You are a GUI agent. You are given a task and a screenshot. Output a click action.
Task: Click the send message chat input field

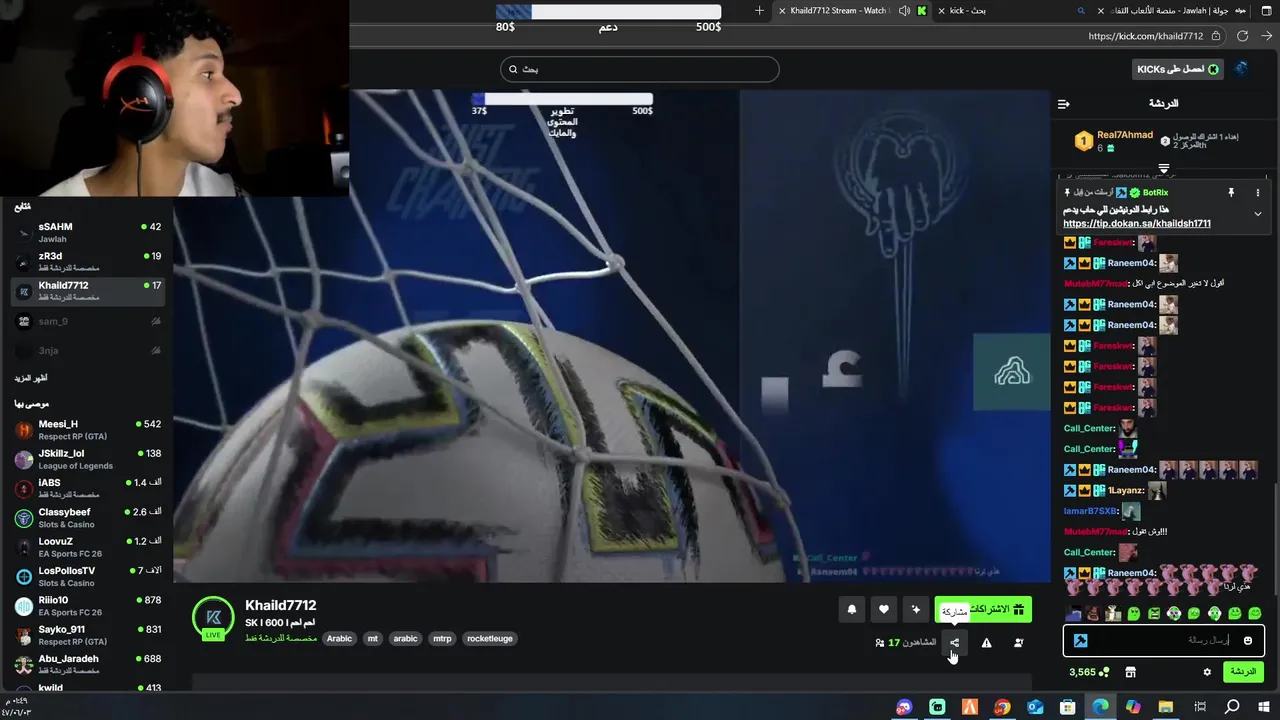pyautogui.click(x=1164, y=640)
